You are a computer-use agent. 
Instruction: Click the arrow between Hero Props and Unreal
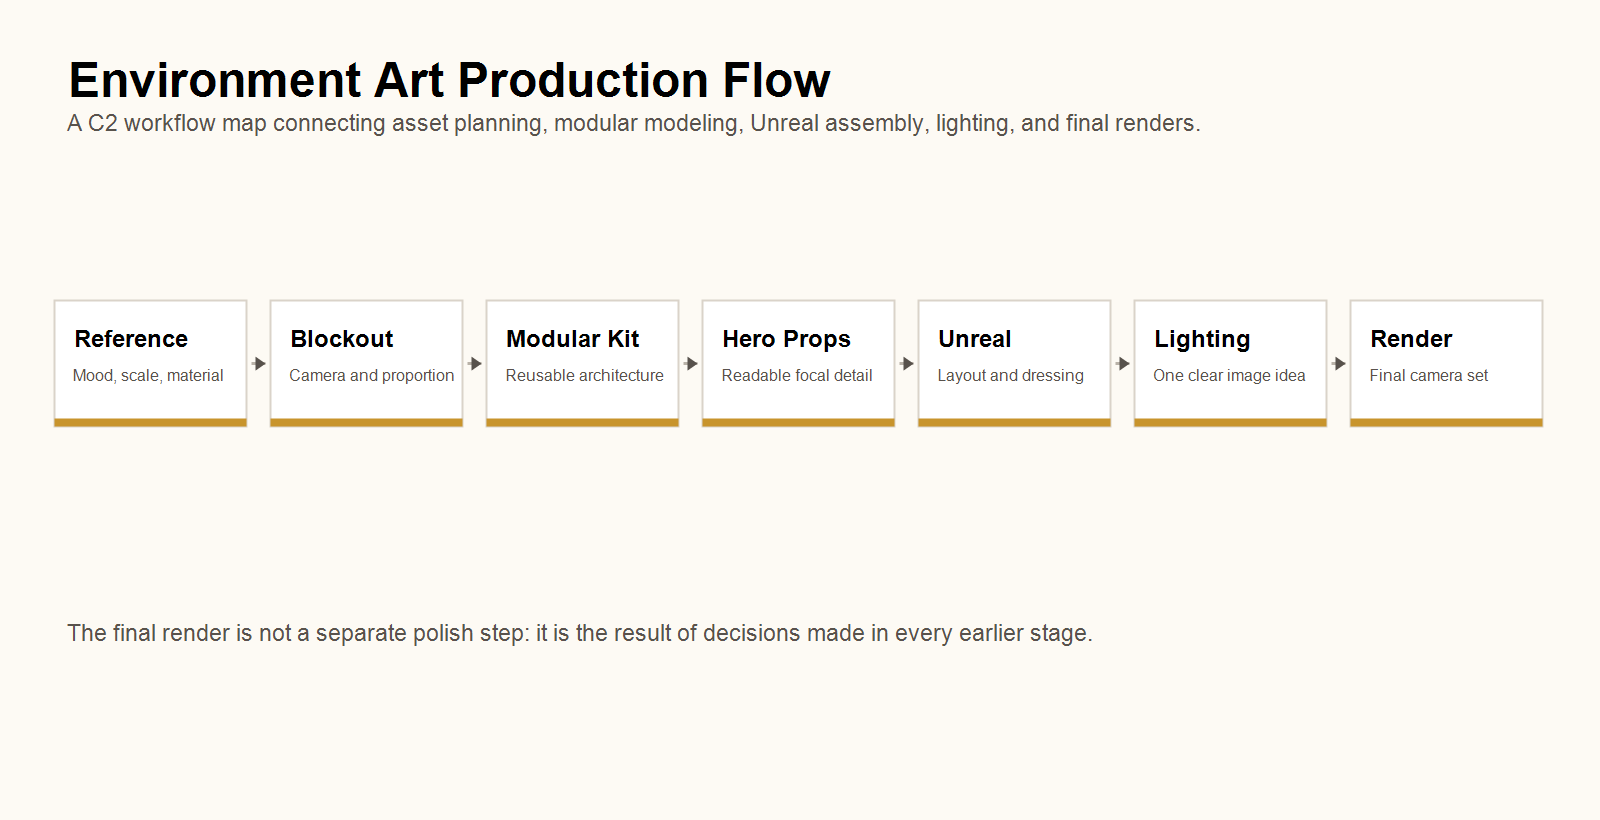click(x=907, y=364)
